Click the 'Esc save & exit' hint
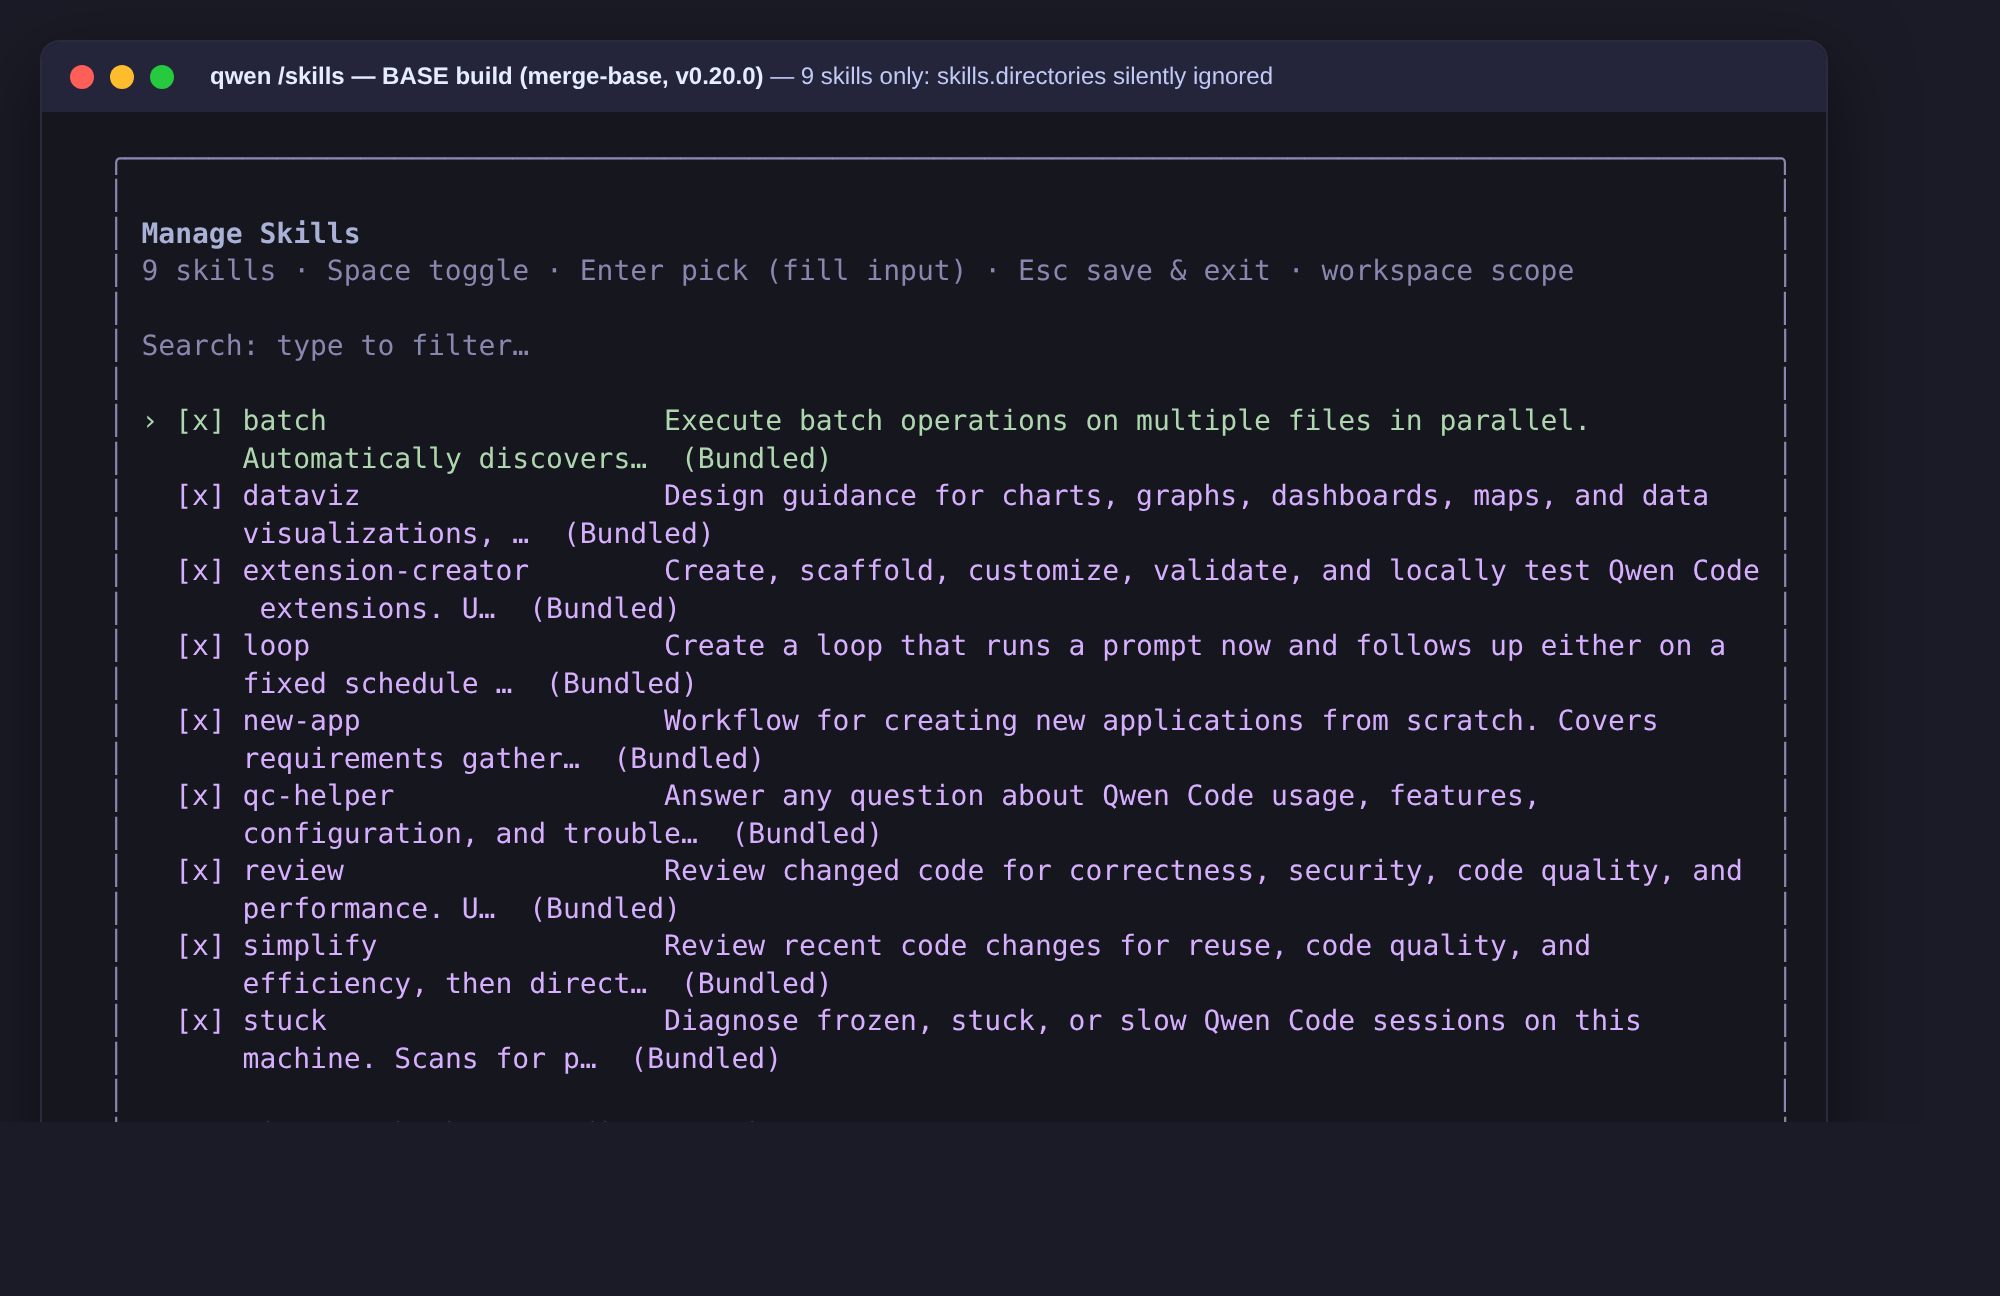The image size is (2000, 1296). click(x=1144, y=271)
